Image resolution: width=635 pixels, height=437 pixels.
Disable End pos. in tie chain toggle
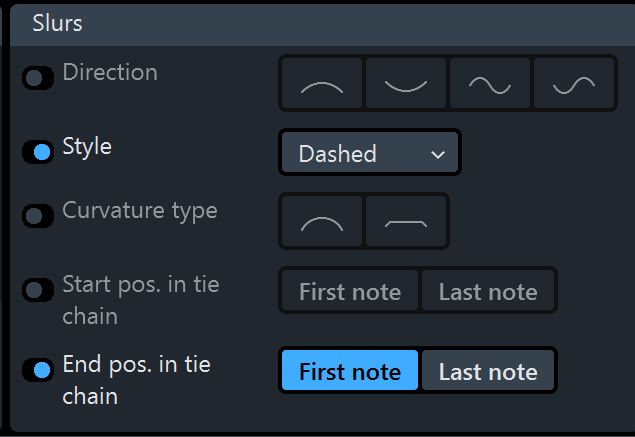38,370
